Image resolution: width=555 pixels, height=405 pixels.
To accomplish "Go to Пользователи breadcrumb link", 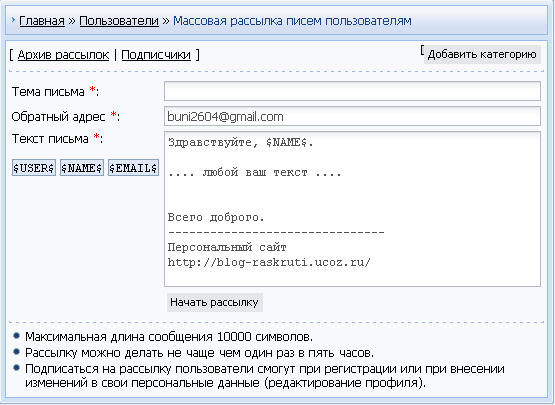I will coord(119,21).
